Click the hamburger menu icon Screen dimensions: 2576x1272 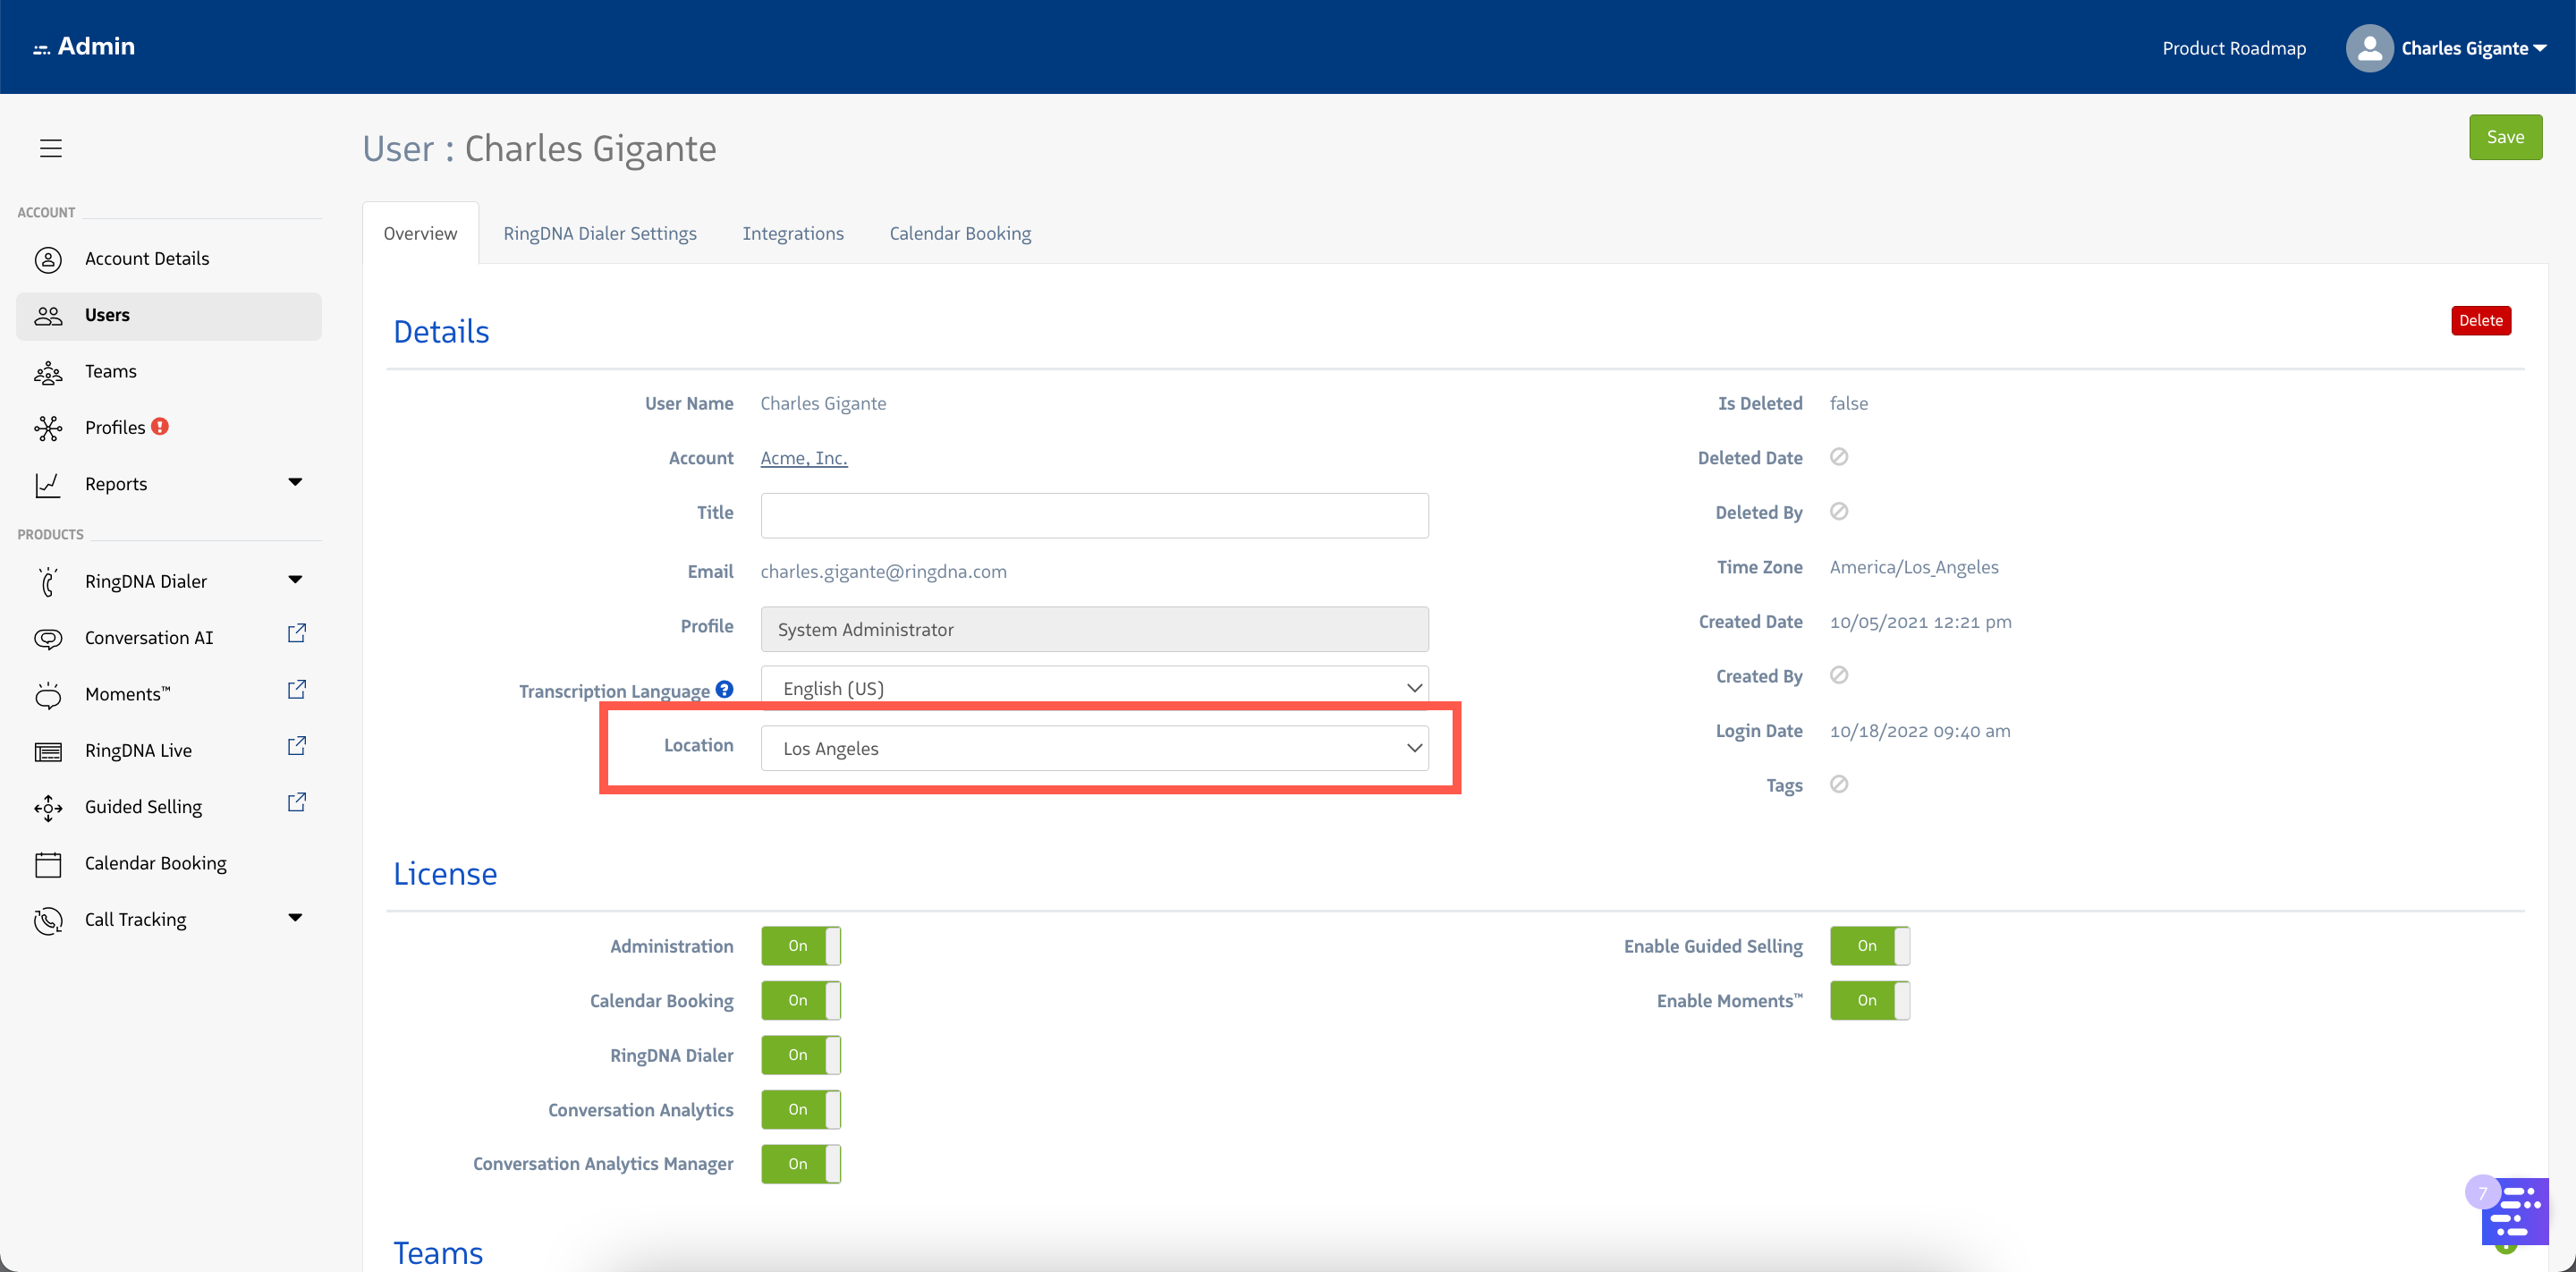[x=51, y=148]
